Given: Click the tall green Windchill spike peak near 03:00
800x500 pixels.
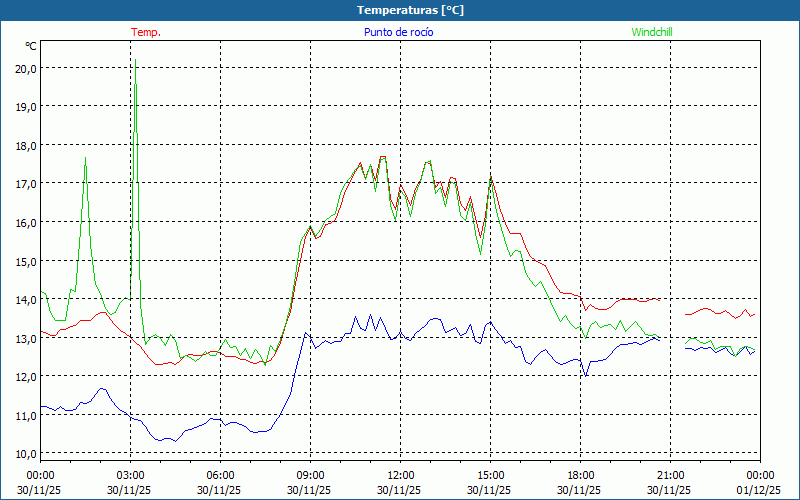Looking at the screenshot, I should [135, 84].
